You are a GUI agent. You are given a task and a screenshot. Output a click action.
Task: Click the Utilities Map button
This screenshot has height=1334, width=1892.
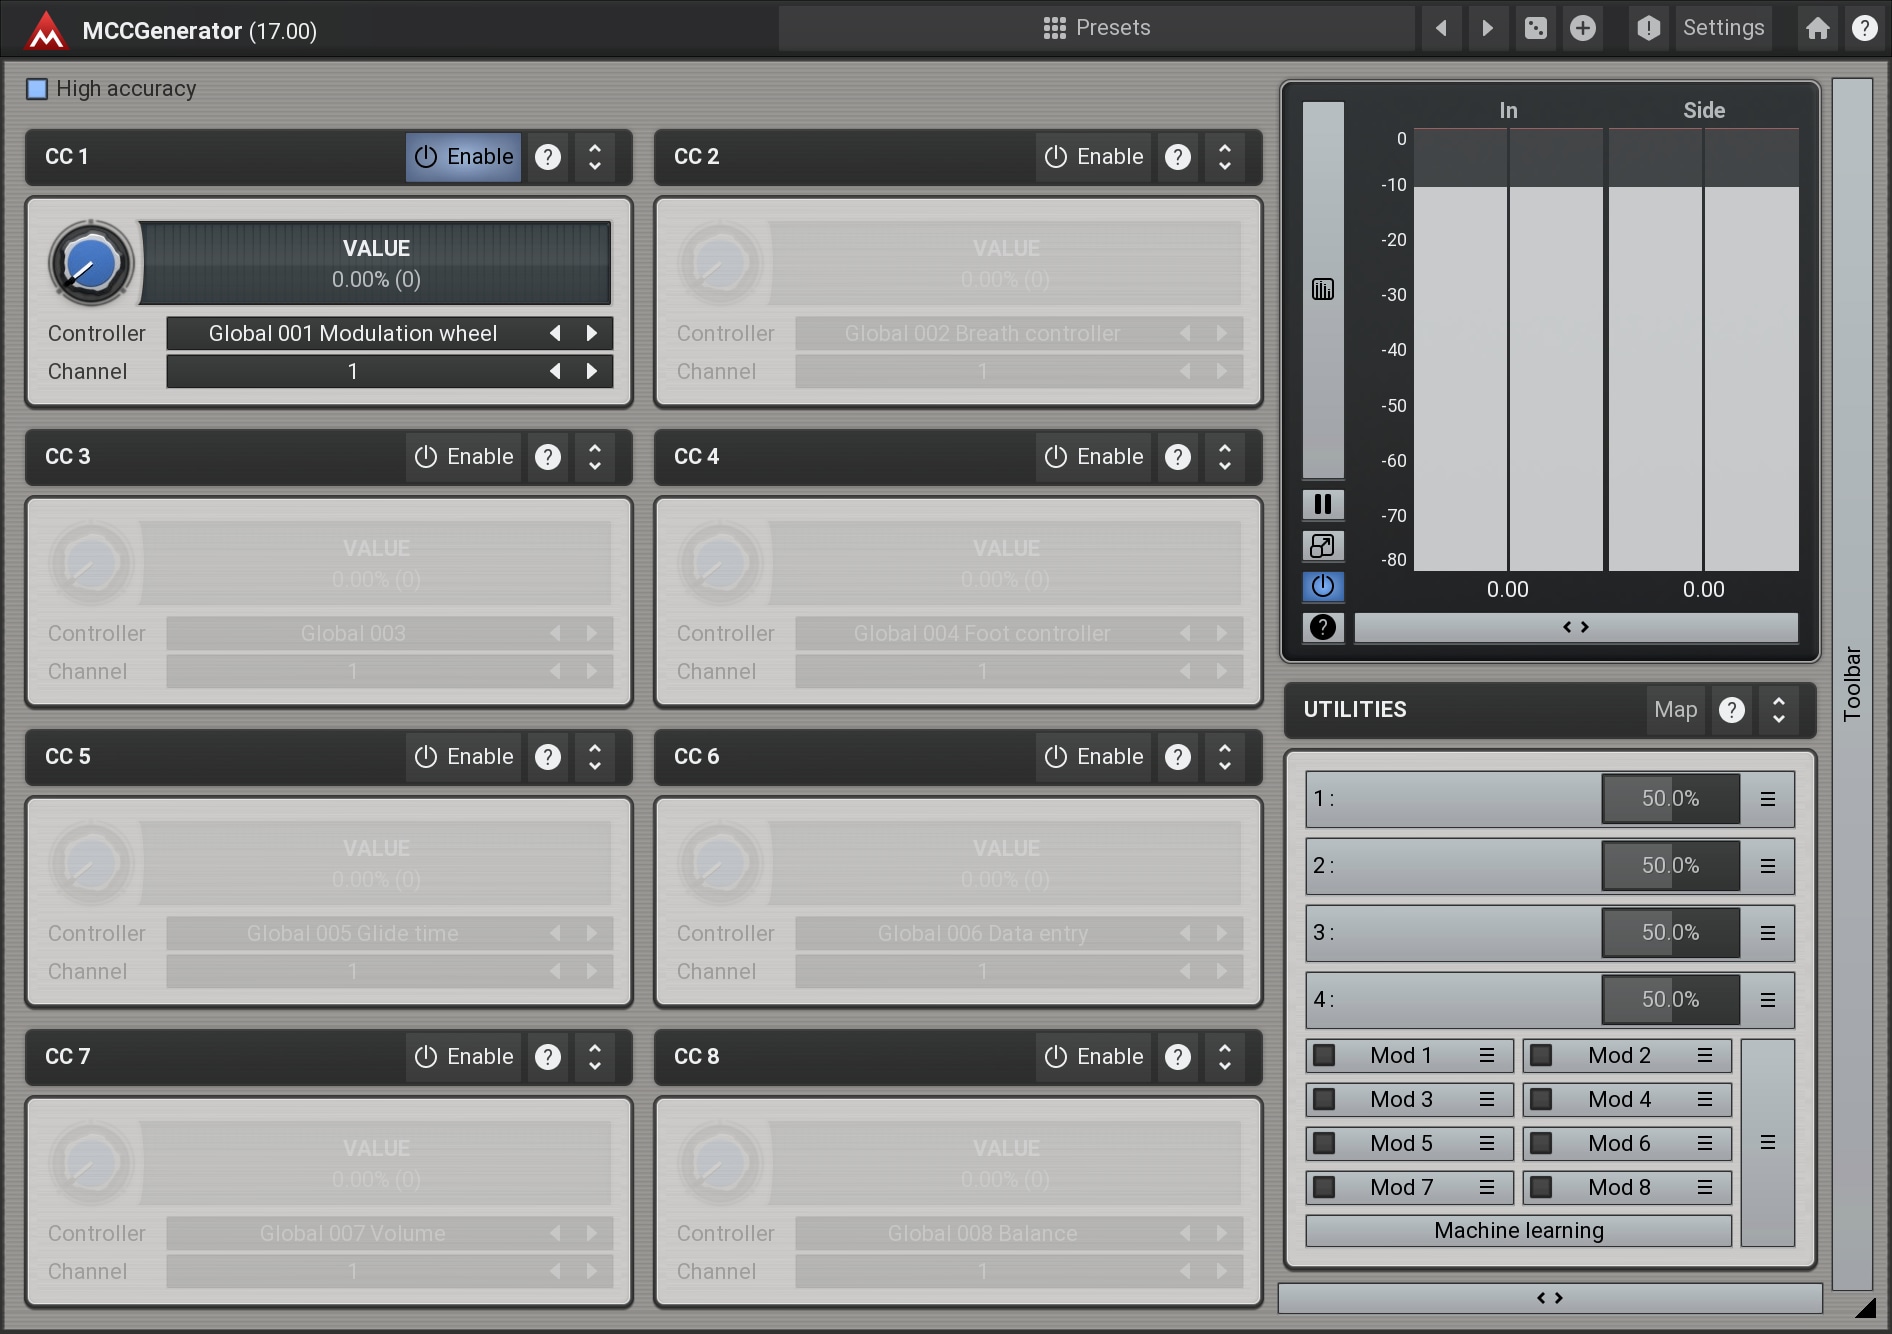[x=1675, y=710]
